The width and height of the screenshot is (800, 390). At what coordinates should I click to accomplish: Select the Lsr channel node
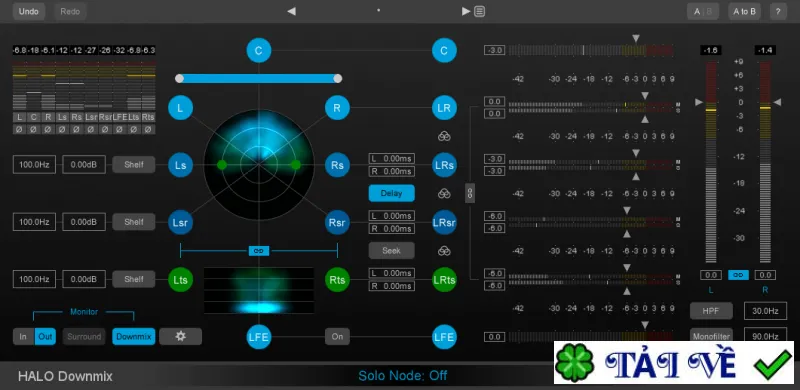(x=180, y=223)
